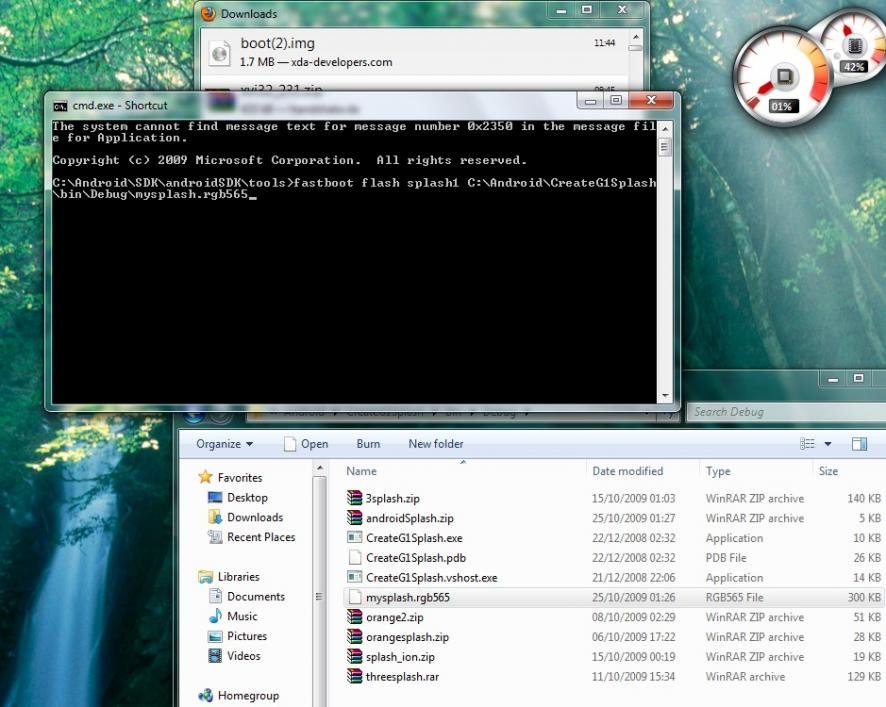Viewport: 886px width, 707px height.
Task: Click the 11/10/2009 15:34 date cell
Action: click(633, 676)
